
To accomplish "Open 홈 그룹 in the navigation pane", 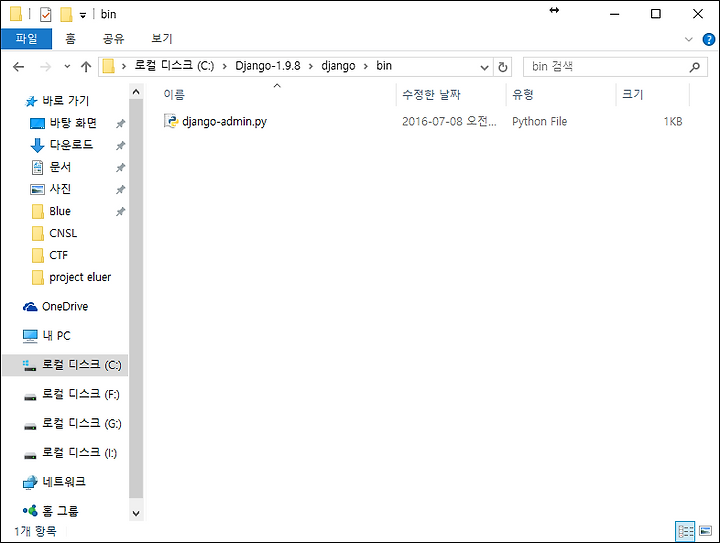I will click(60, 511).
